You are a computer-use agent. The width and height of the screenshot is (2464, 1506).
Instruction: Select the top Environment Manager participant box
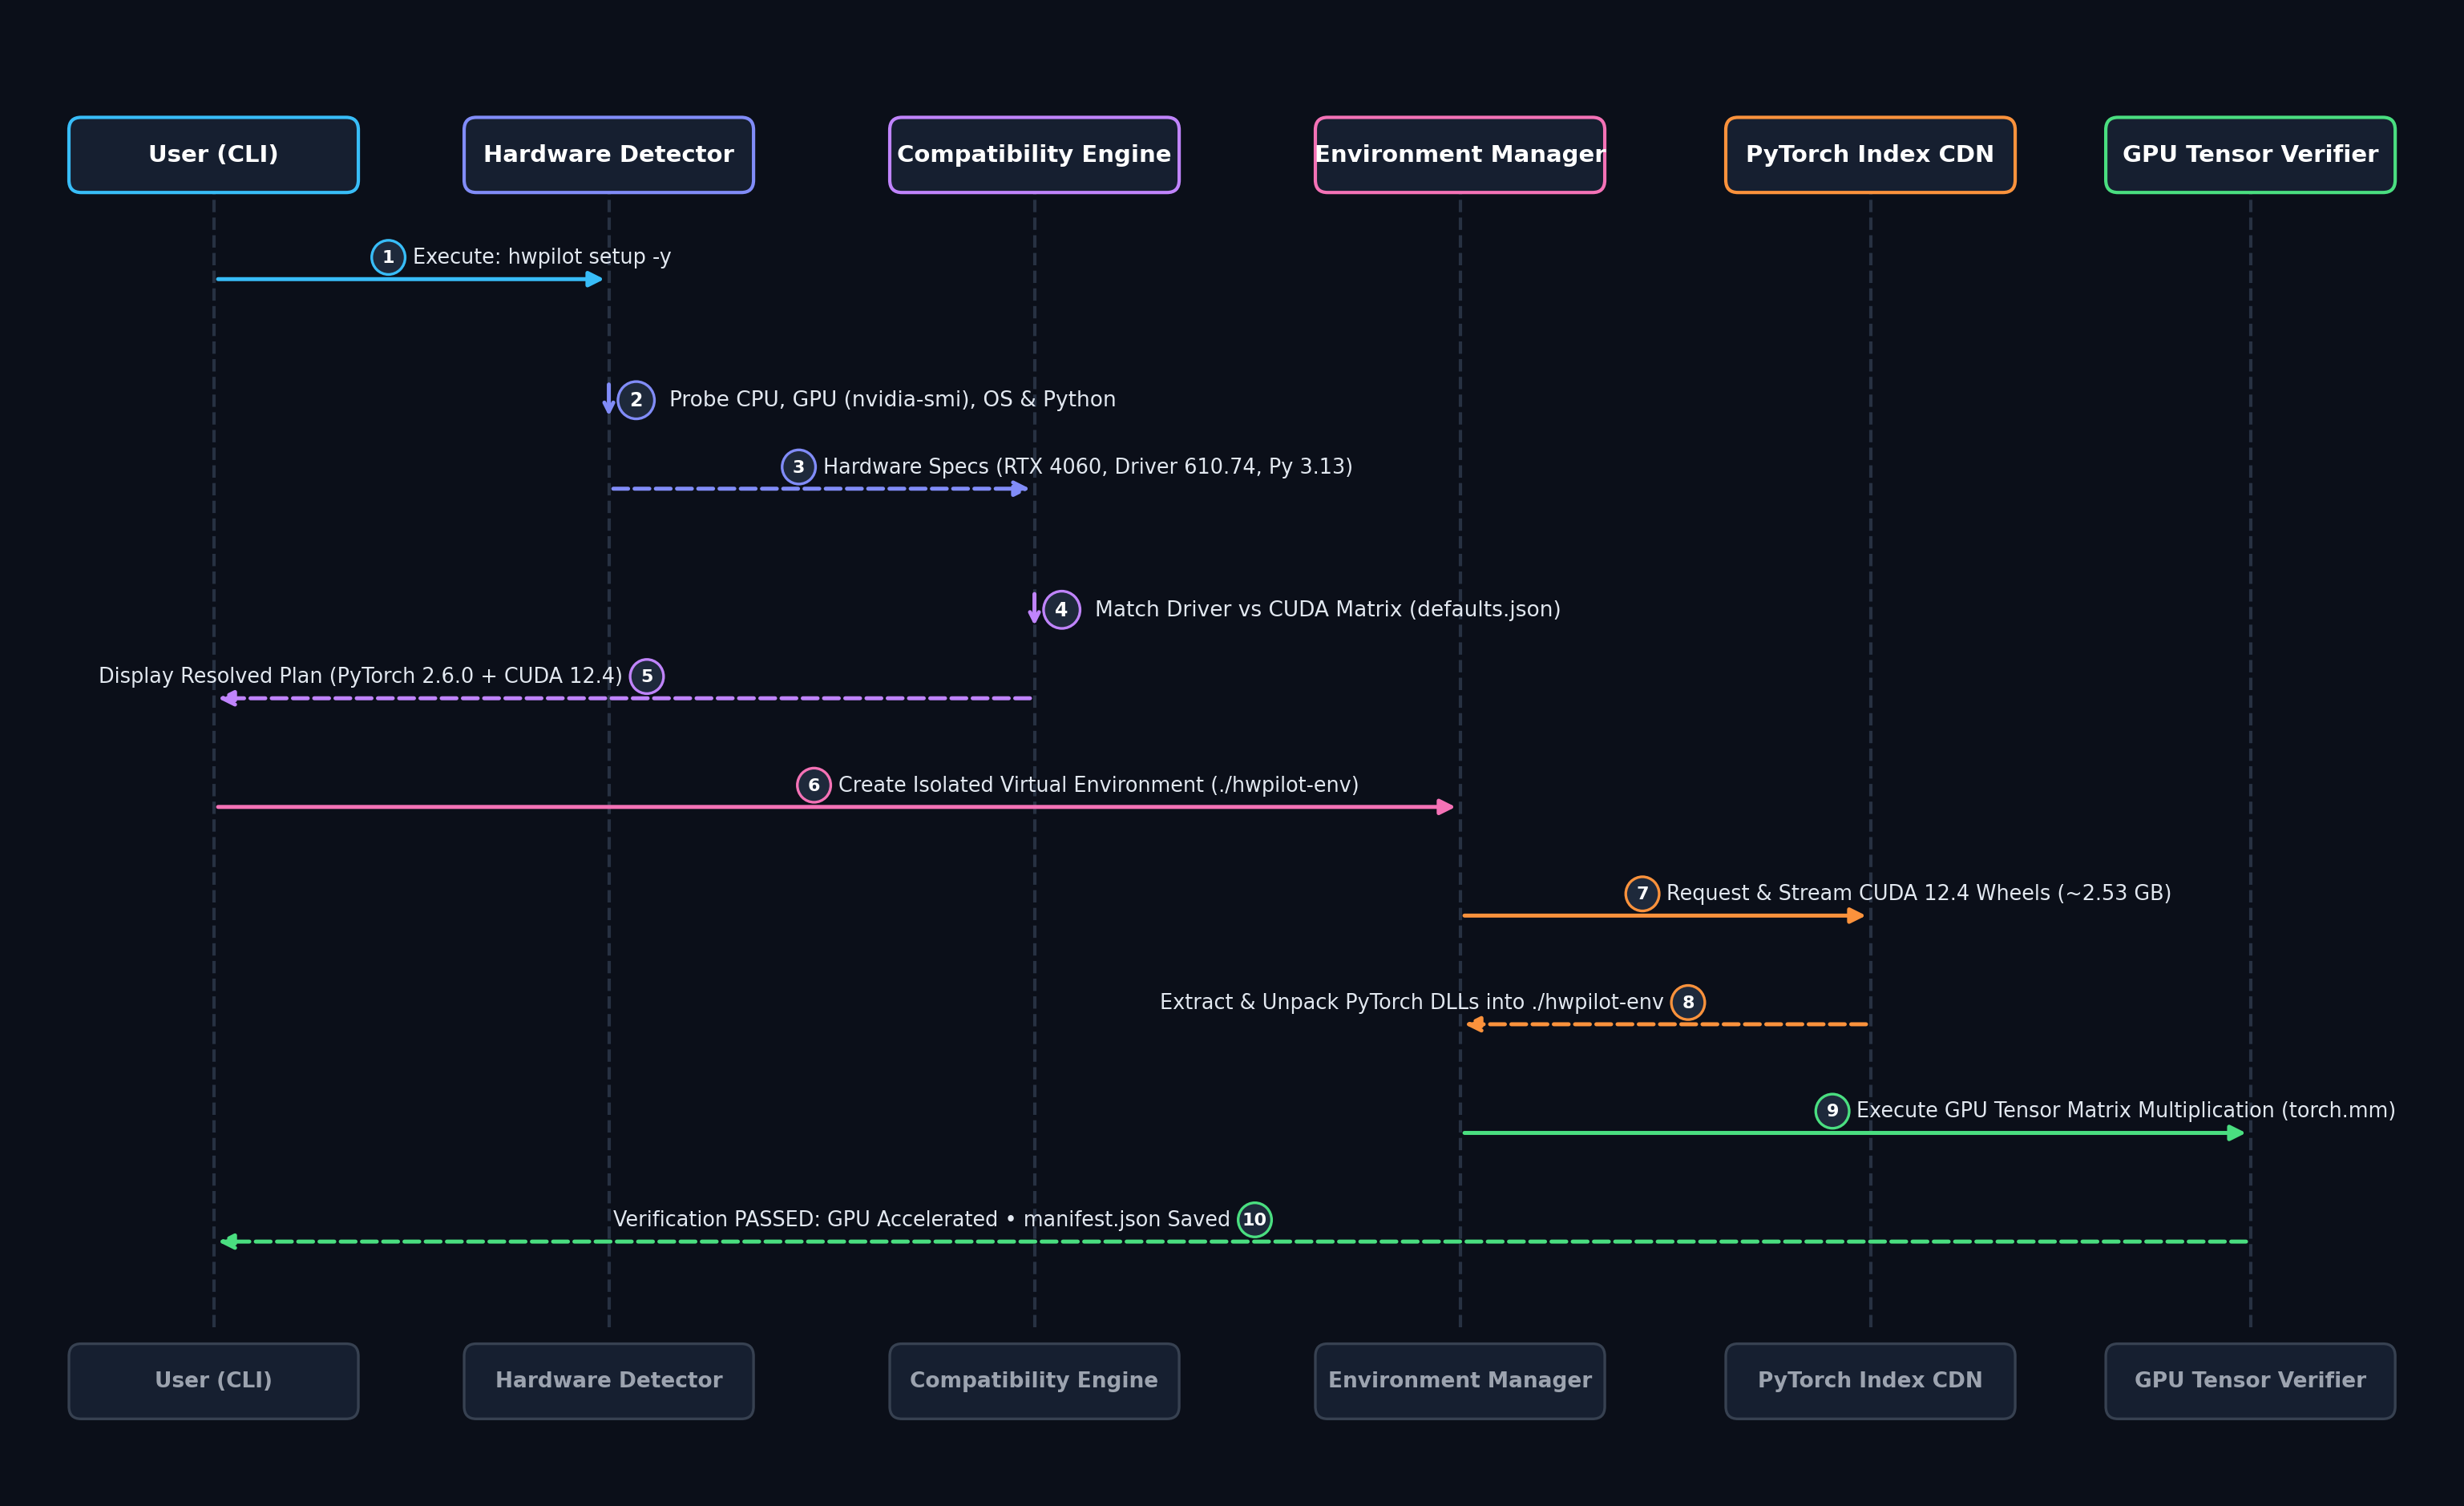point(1460,155)
